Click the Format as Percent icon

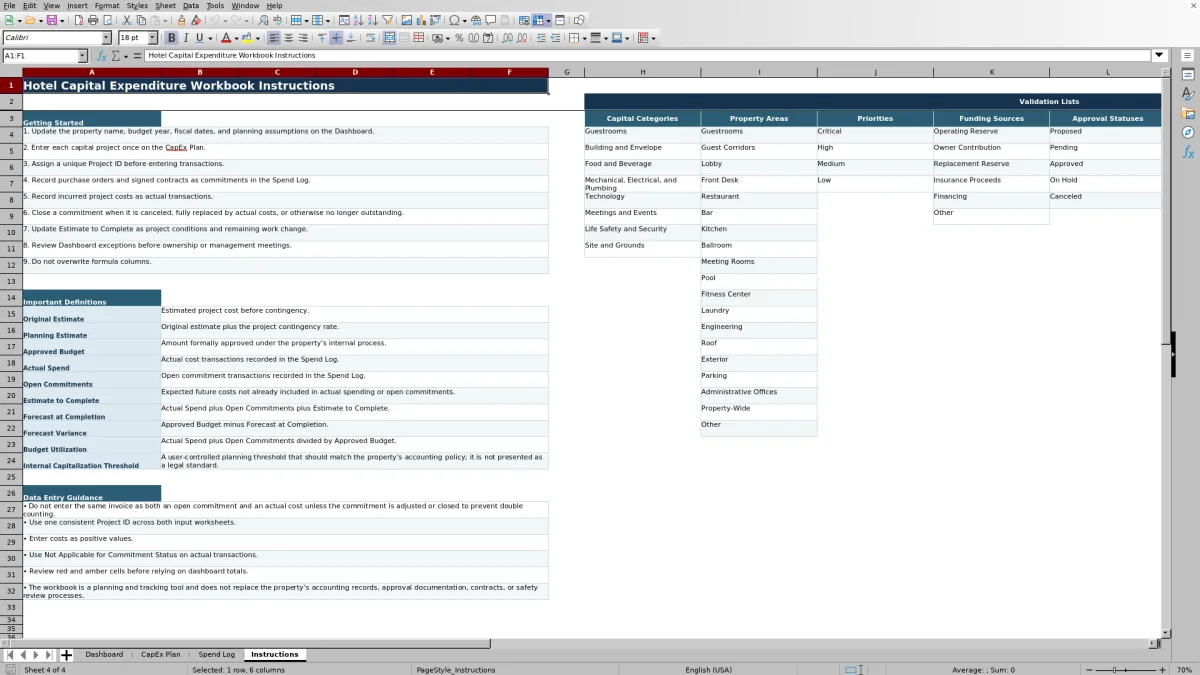(459, 38)
